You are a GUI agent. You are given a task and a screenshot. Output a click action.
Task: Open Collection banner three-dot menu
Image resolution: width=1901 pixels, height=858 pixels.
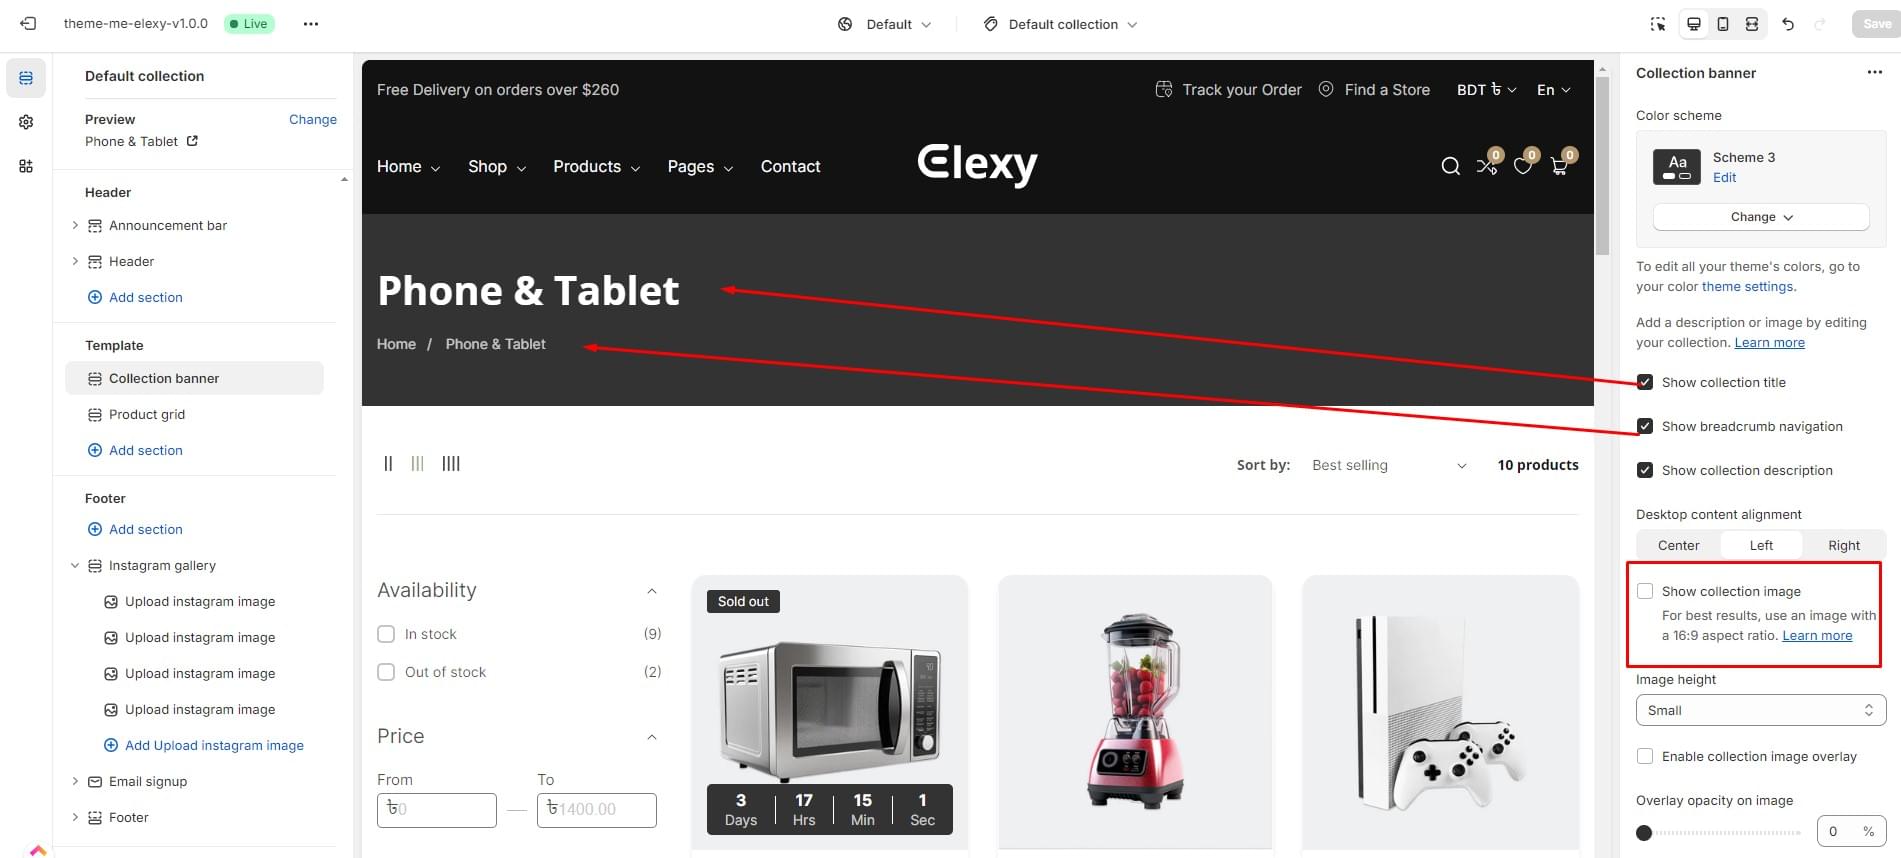[1874, 73]
